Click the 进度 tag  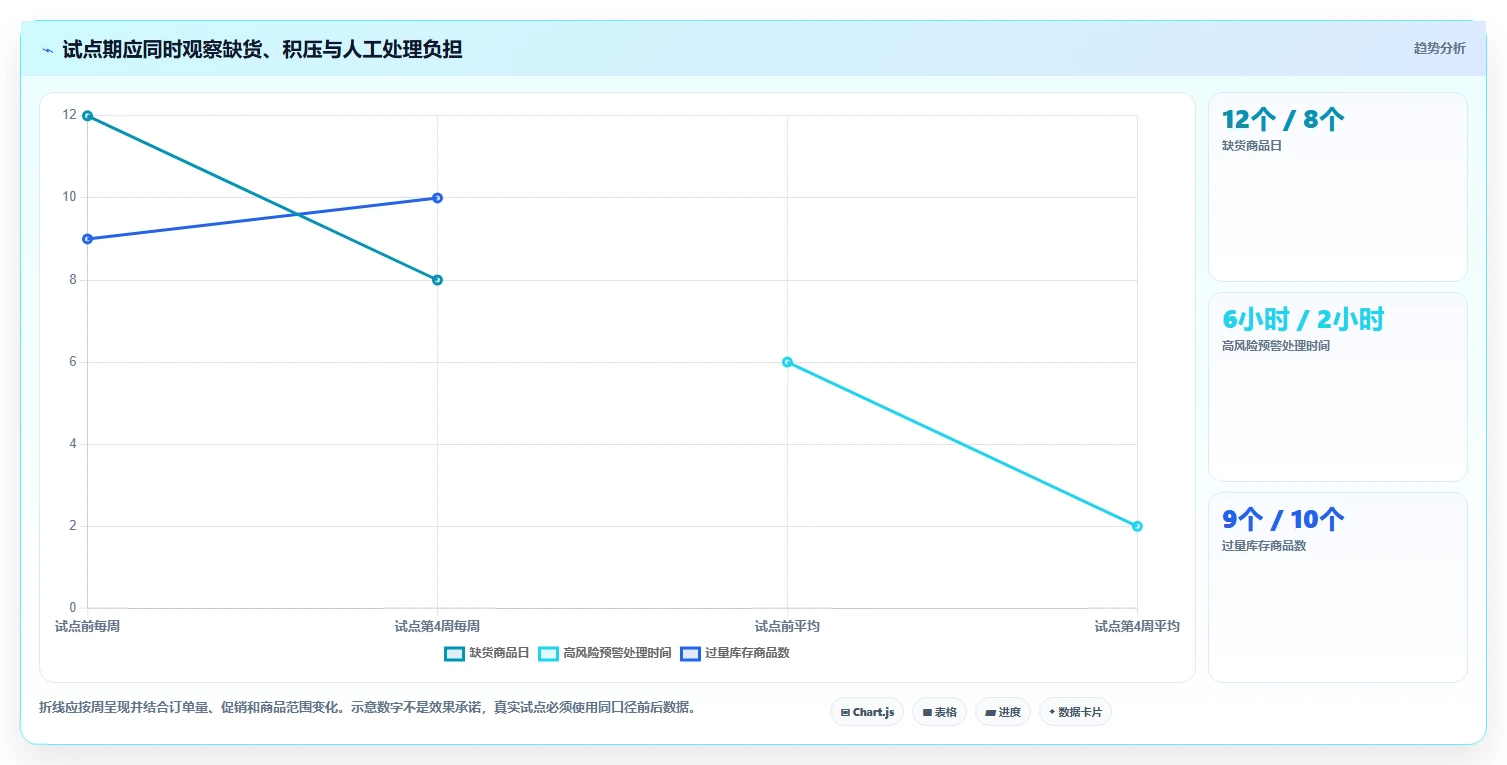(1003, 712)
